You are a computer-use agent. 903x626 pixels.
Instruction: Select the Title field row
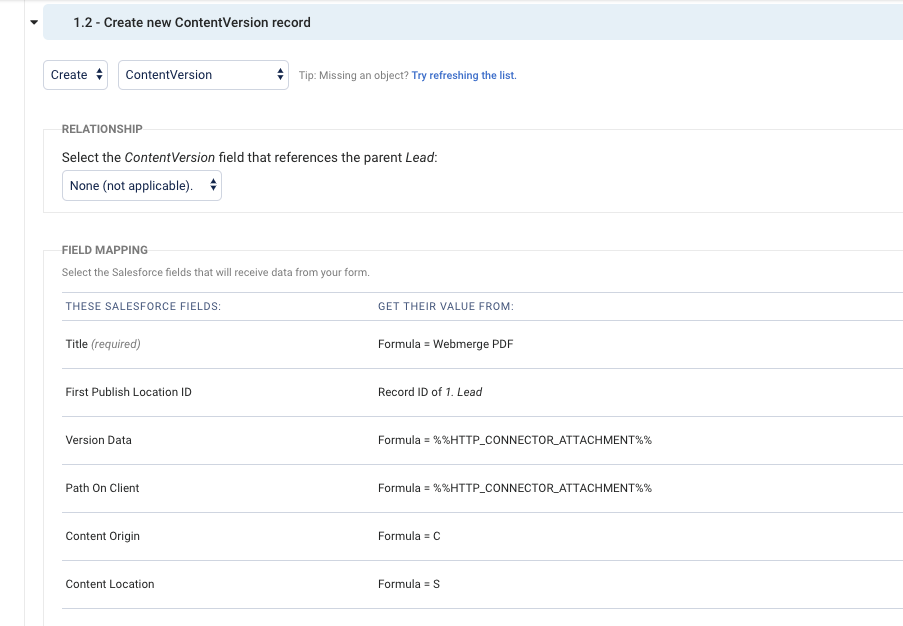(x=103, y=344)
